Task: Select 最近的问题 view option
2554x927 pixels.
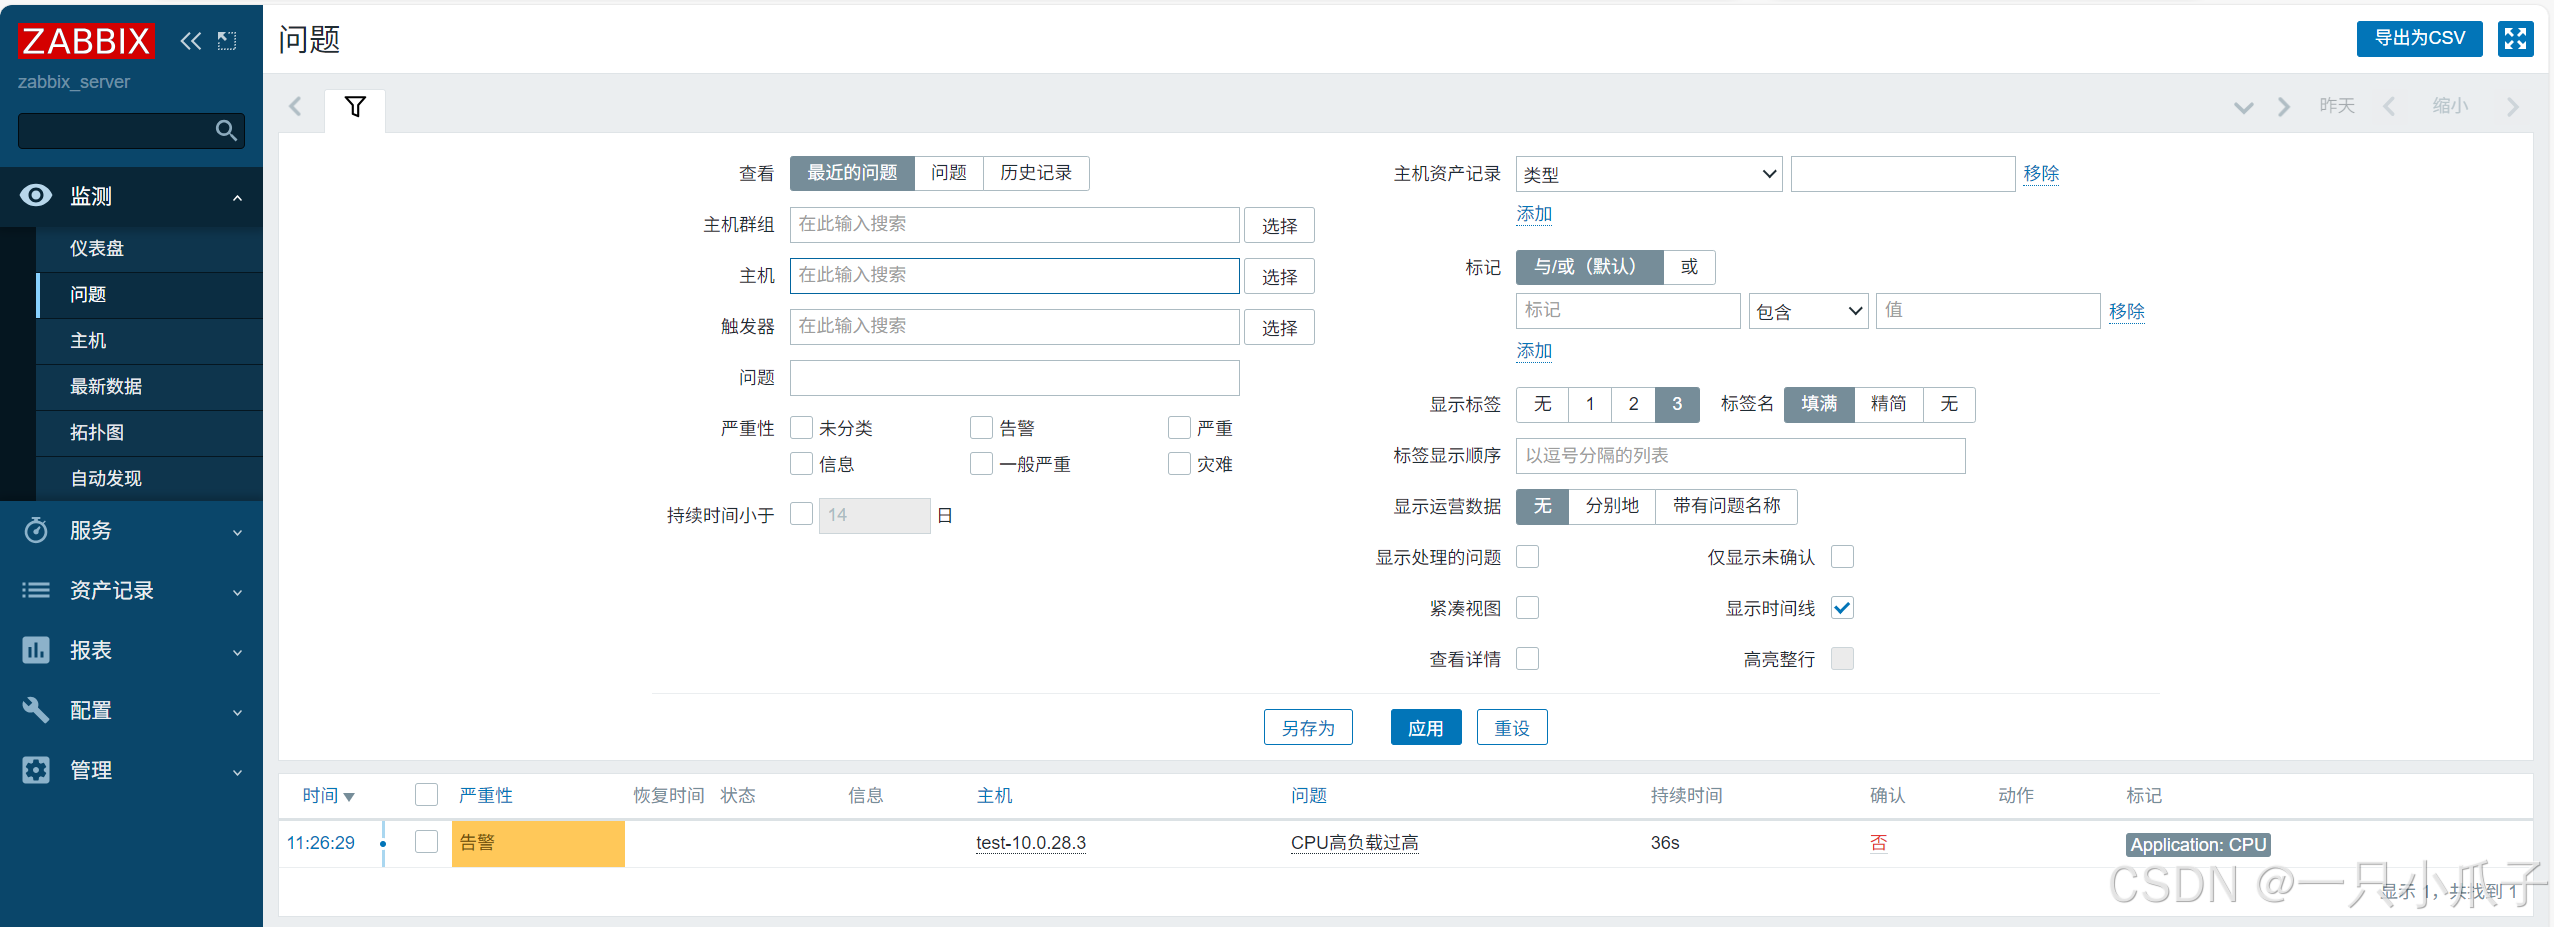Action: click(x=852, y=173)
